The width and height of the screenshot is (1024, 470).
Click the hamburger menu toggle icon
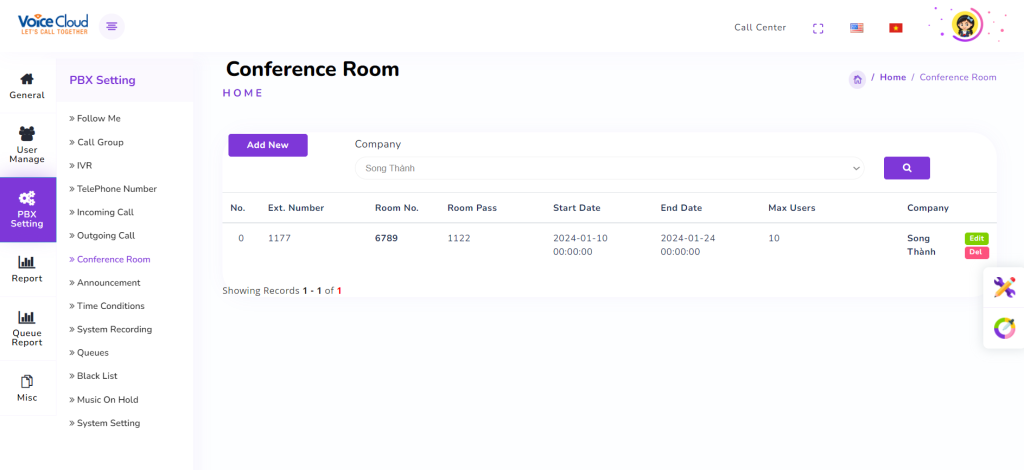[x=112, y=26]
